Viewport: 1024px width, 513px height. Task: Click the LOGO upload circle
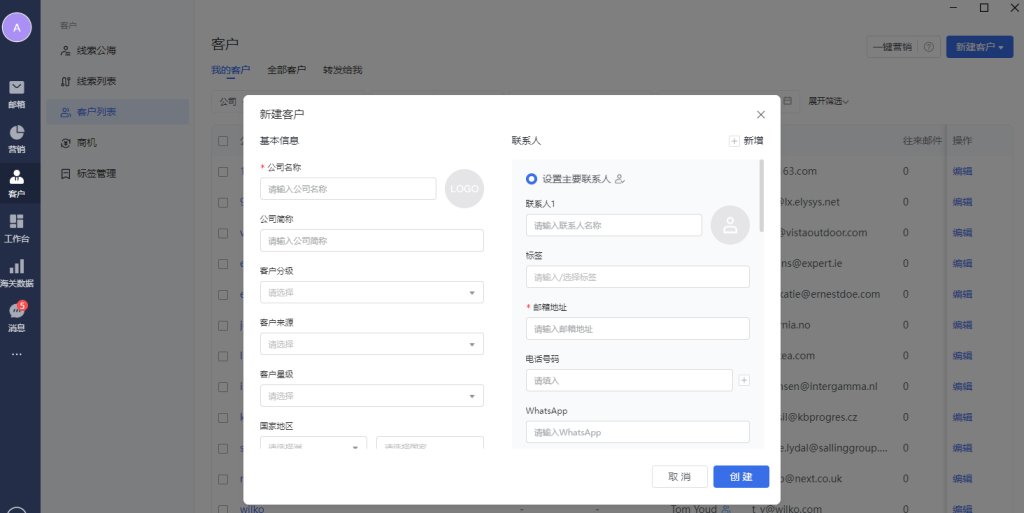tap(464, 189)
